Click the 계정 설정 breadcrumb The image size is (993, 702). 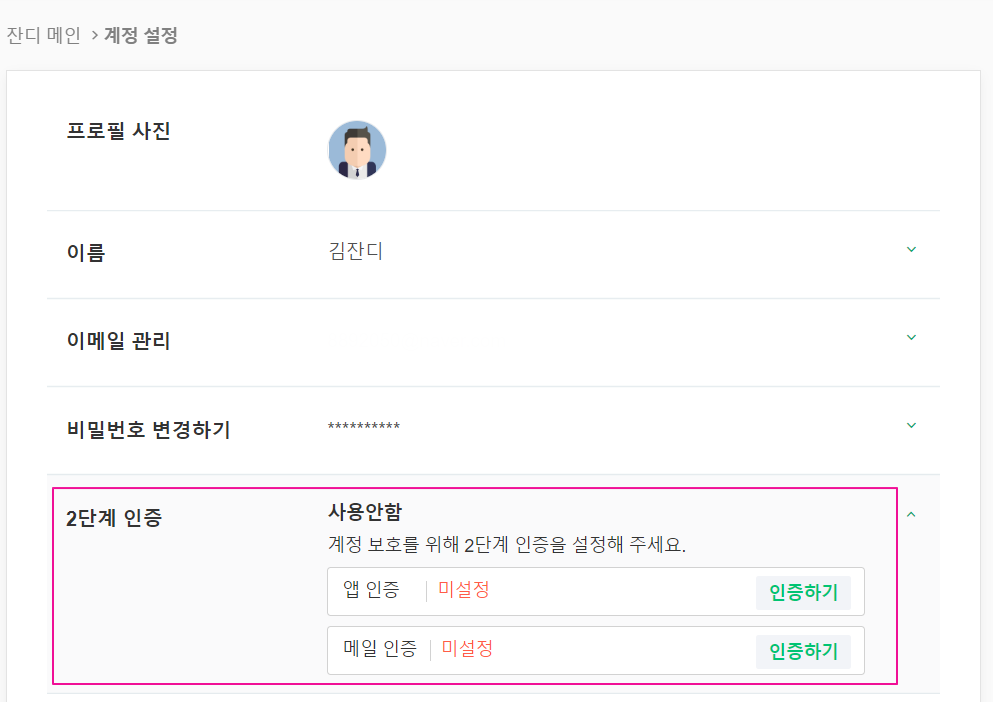141,36
